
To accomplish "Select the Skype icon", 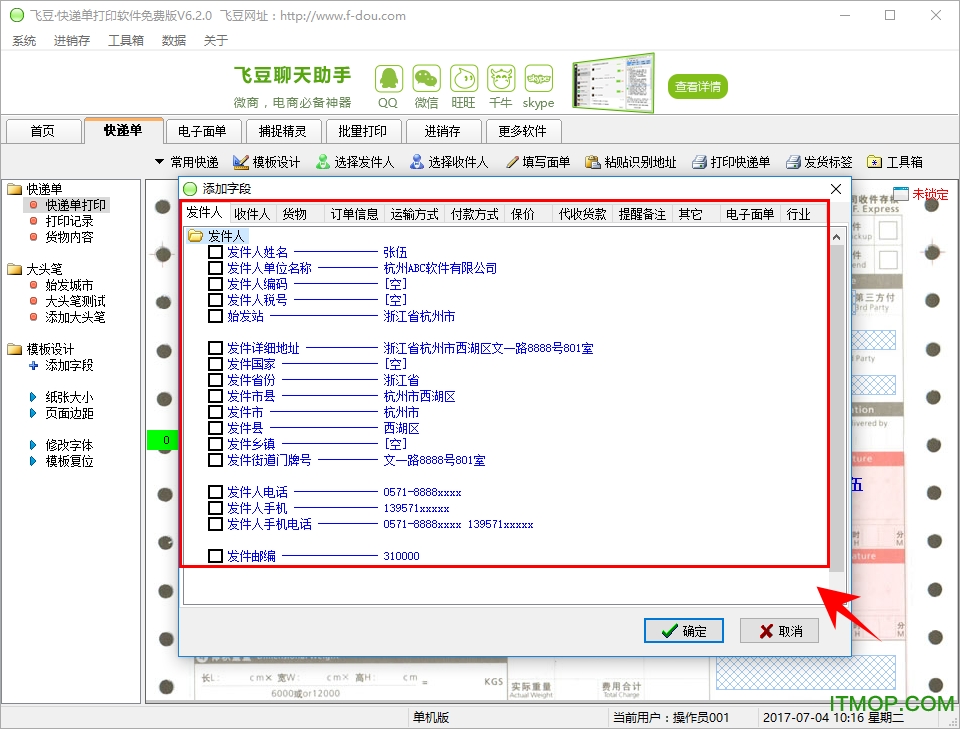I will pyautogui.click(x=538, y=76).
